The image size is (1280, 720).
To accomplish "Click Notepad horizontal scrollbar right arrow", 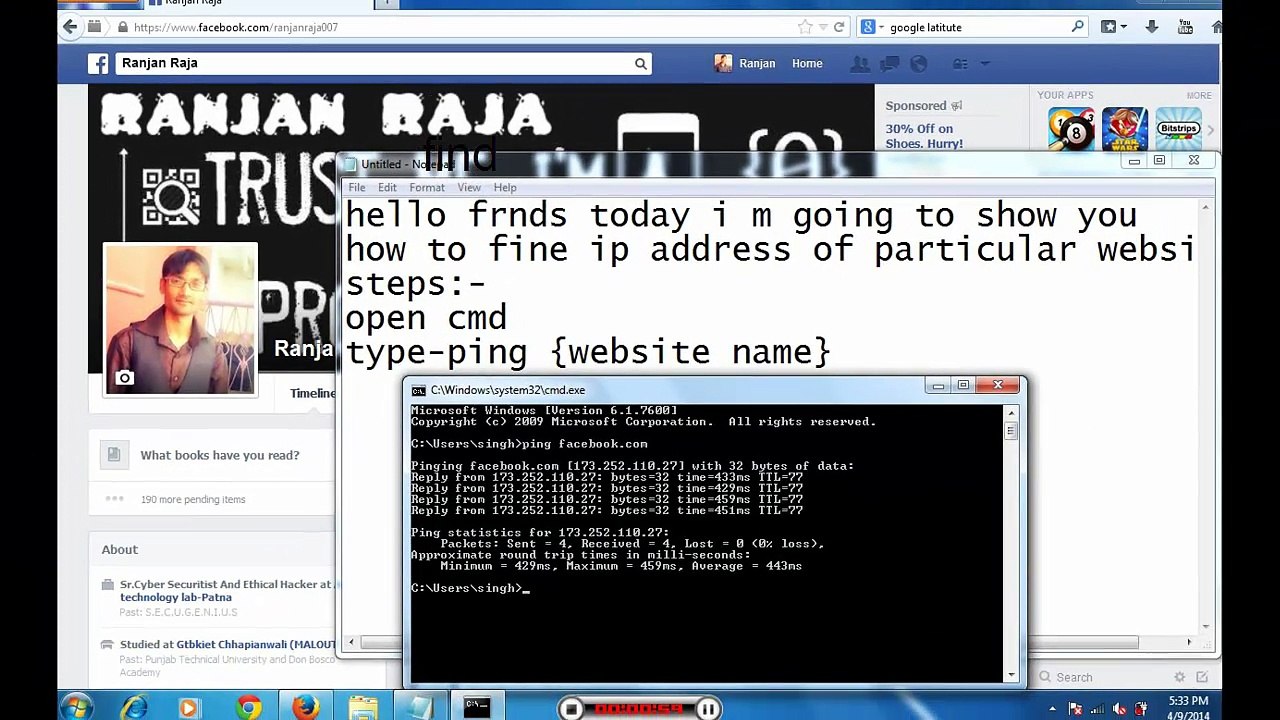I will (1189, 642).
